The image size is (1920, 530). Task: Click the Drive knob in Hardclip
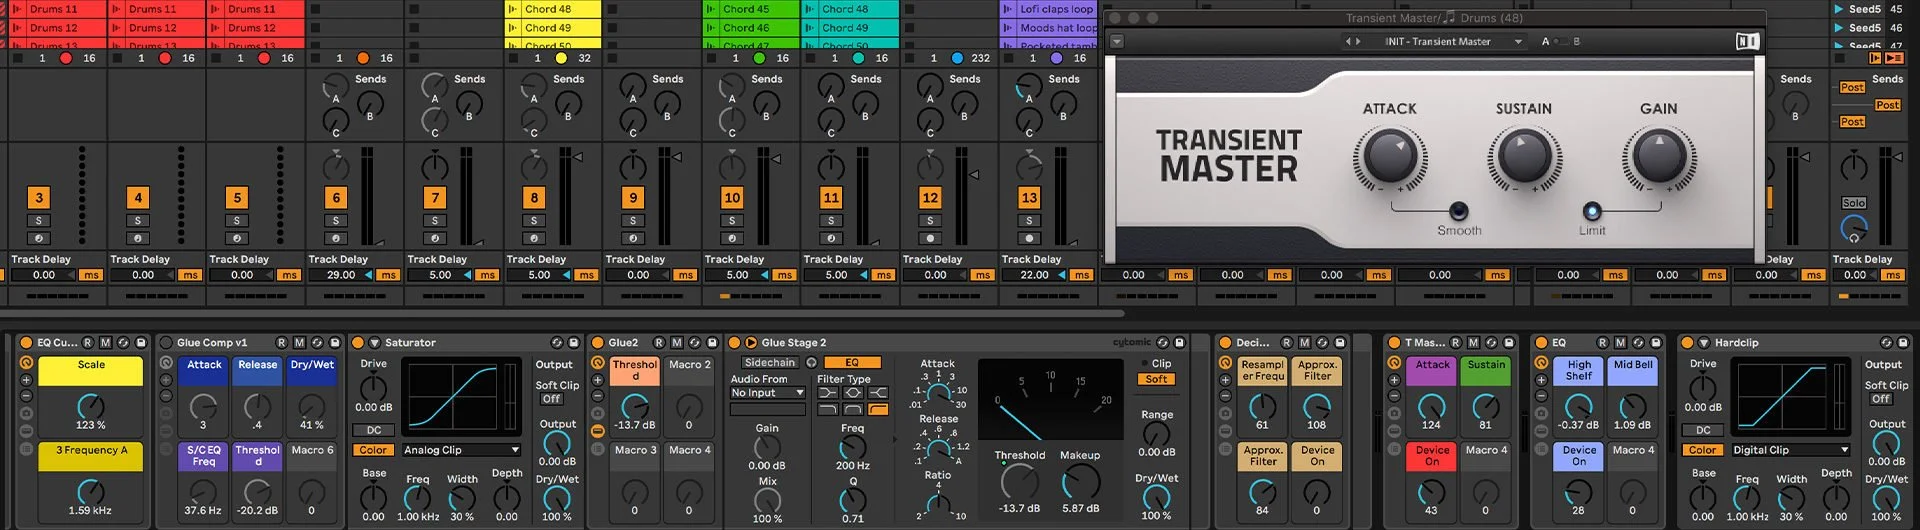(x=1703, y=386)
